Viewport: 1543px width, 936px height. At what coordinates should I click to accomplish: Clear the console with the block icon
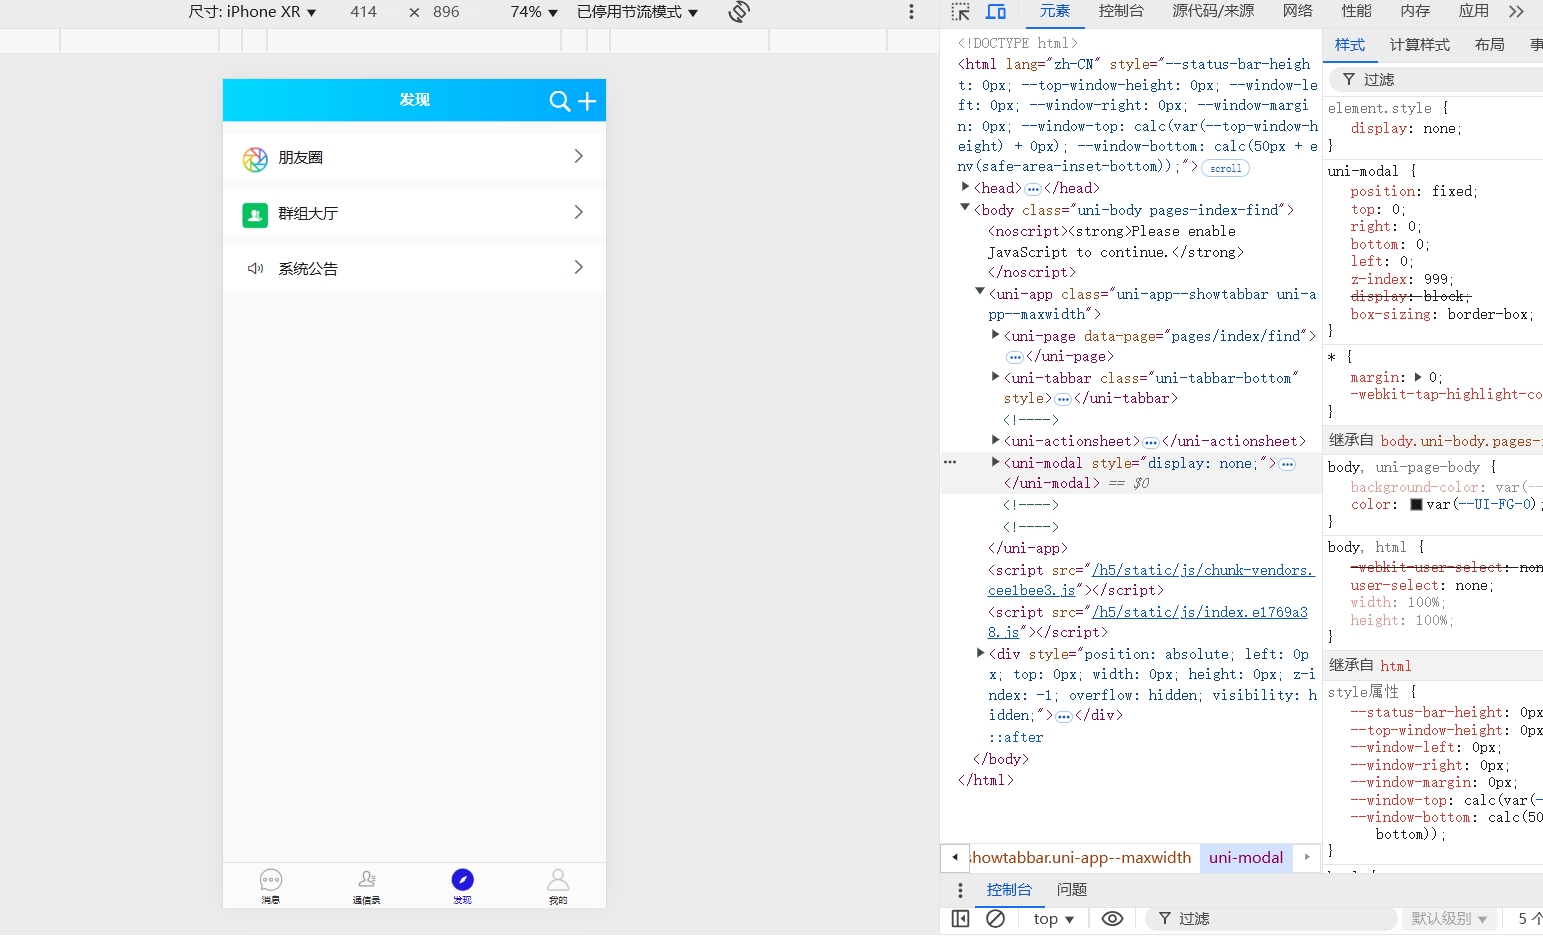click(995, 918)
